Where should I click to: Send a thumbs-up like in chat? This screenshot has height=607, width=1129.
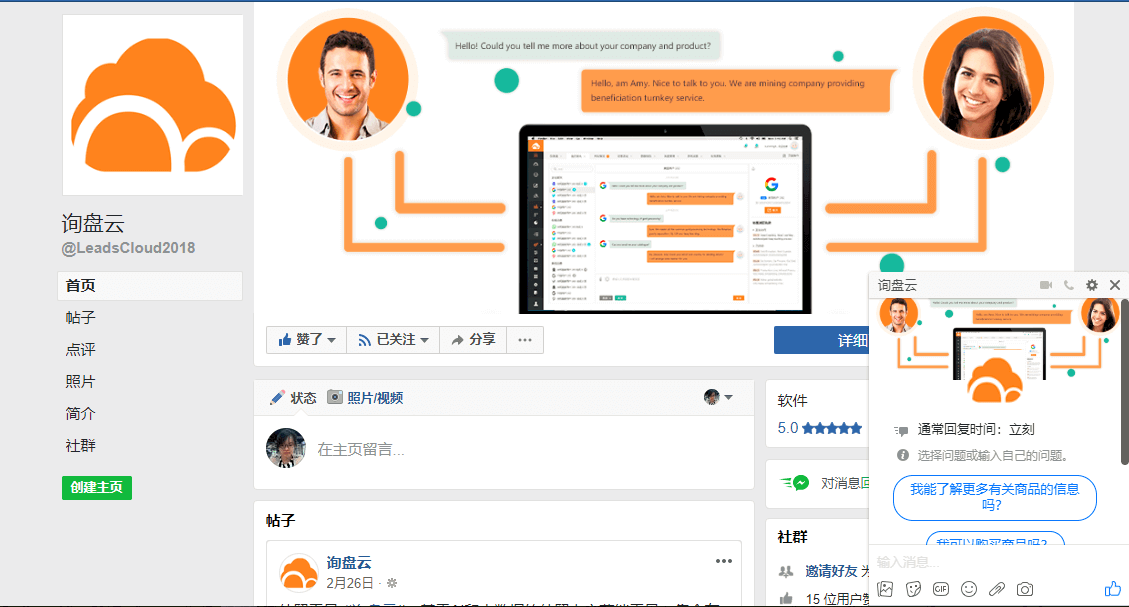point(1112,588)
